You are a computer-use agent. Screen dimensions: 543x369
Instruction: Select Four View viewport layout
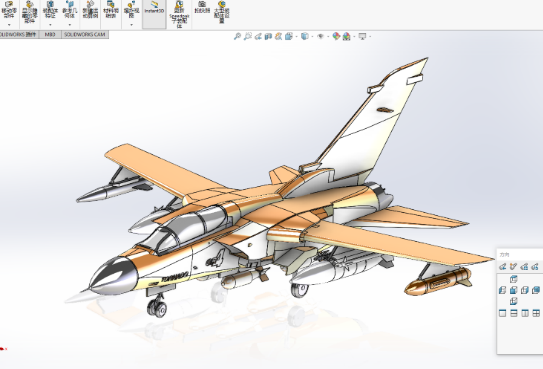(536, 313)
